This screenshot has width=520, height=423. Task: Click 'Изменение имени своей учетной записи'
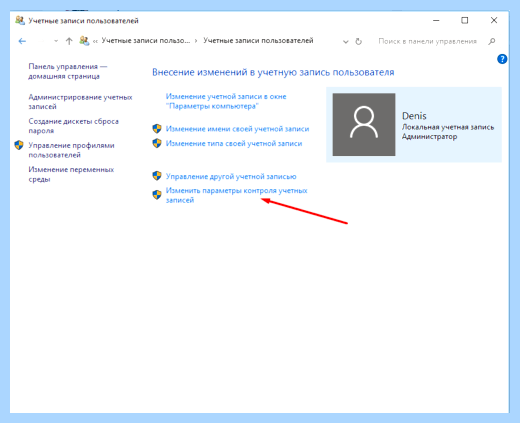pos(237,129)
